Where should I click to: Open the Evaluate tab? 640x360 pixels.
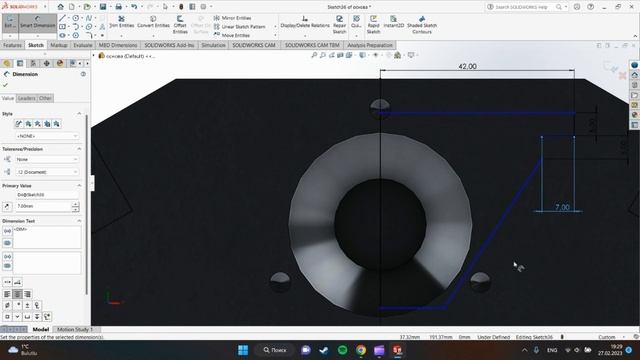[x=83, y=45]
